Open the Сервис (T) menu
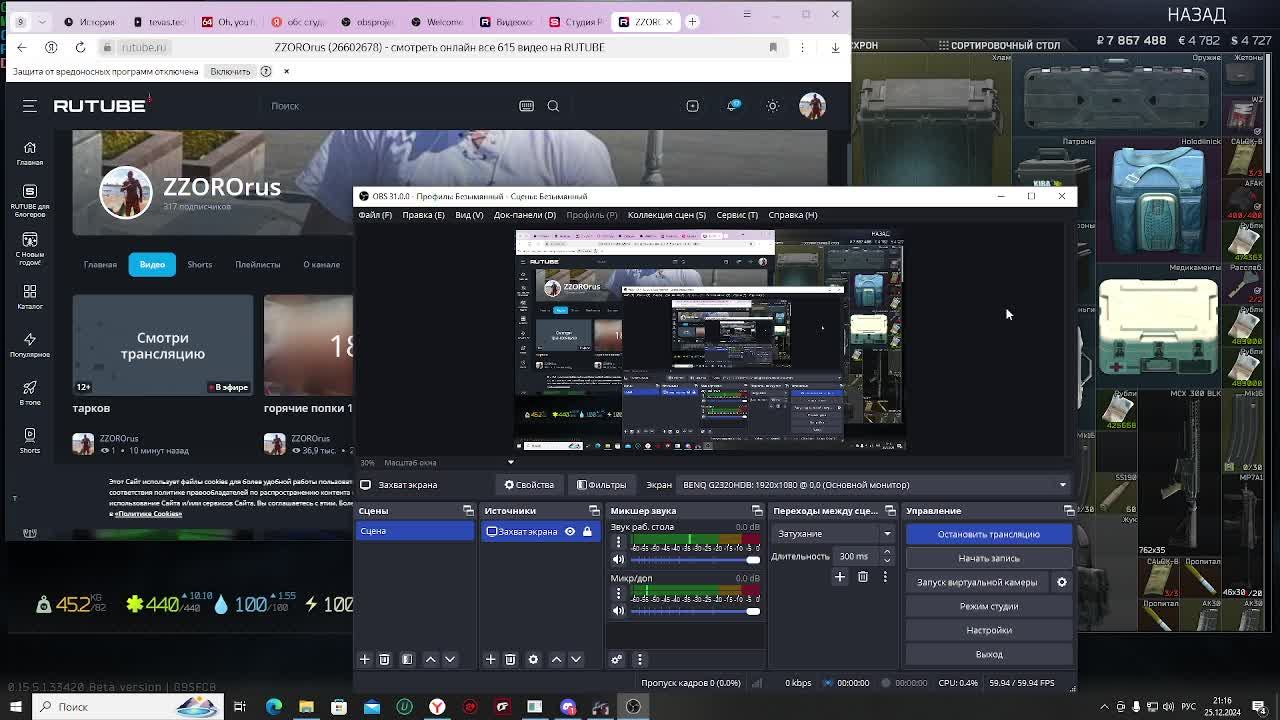 [x=737, y=215]
